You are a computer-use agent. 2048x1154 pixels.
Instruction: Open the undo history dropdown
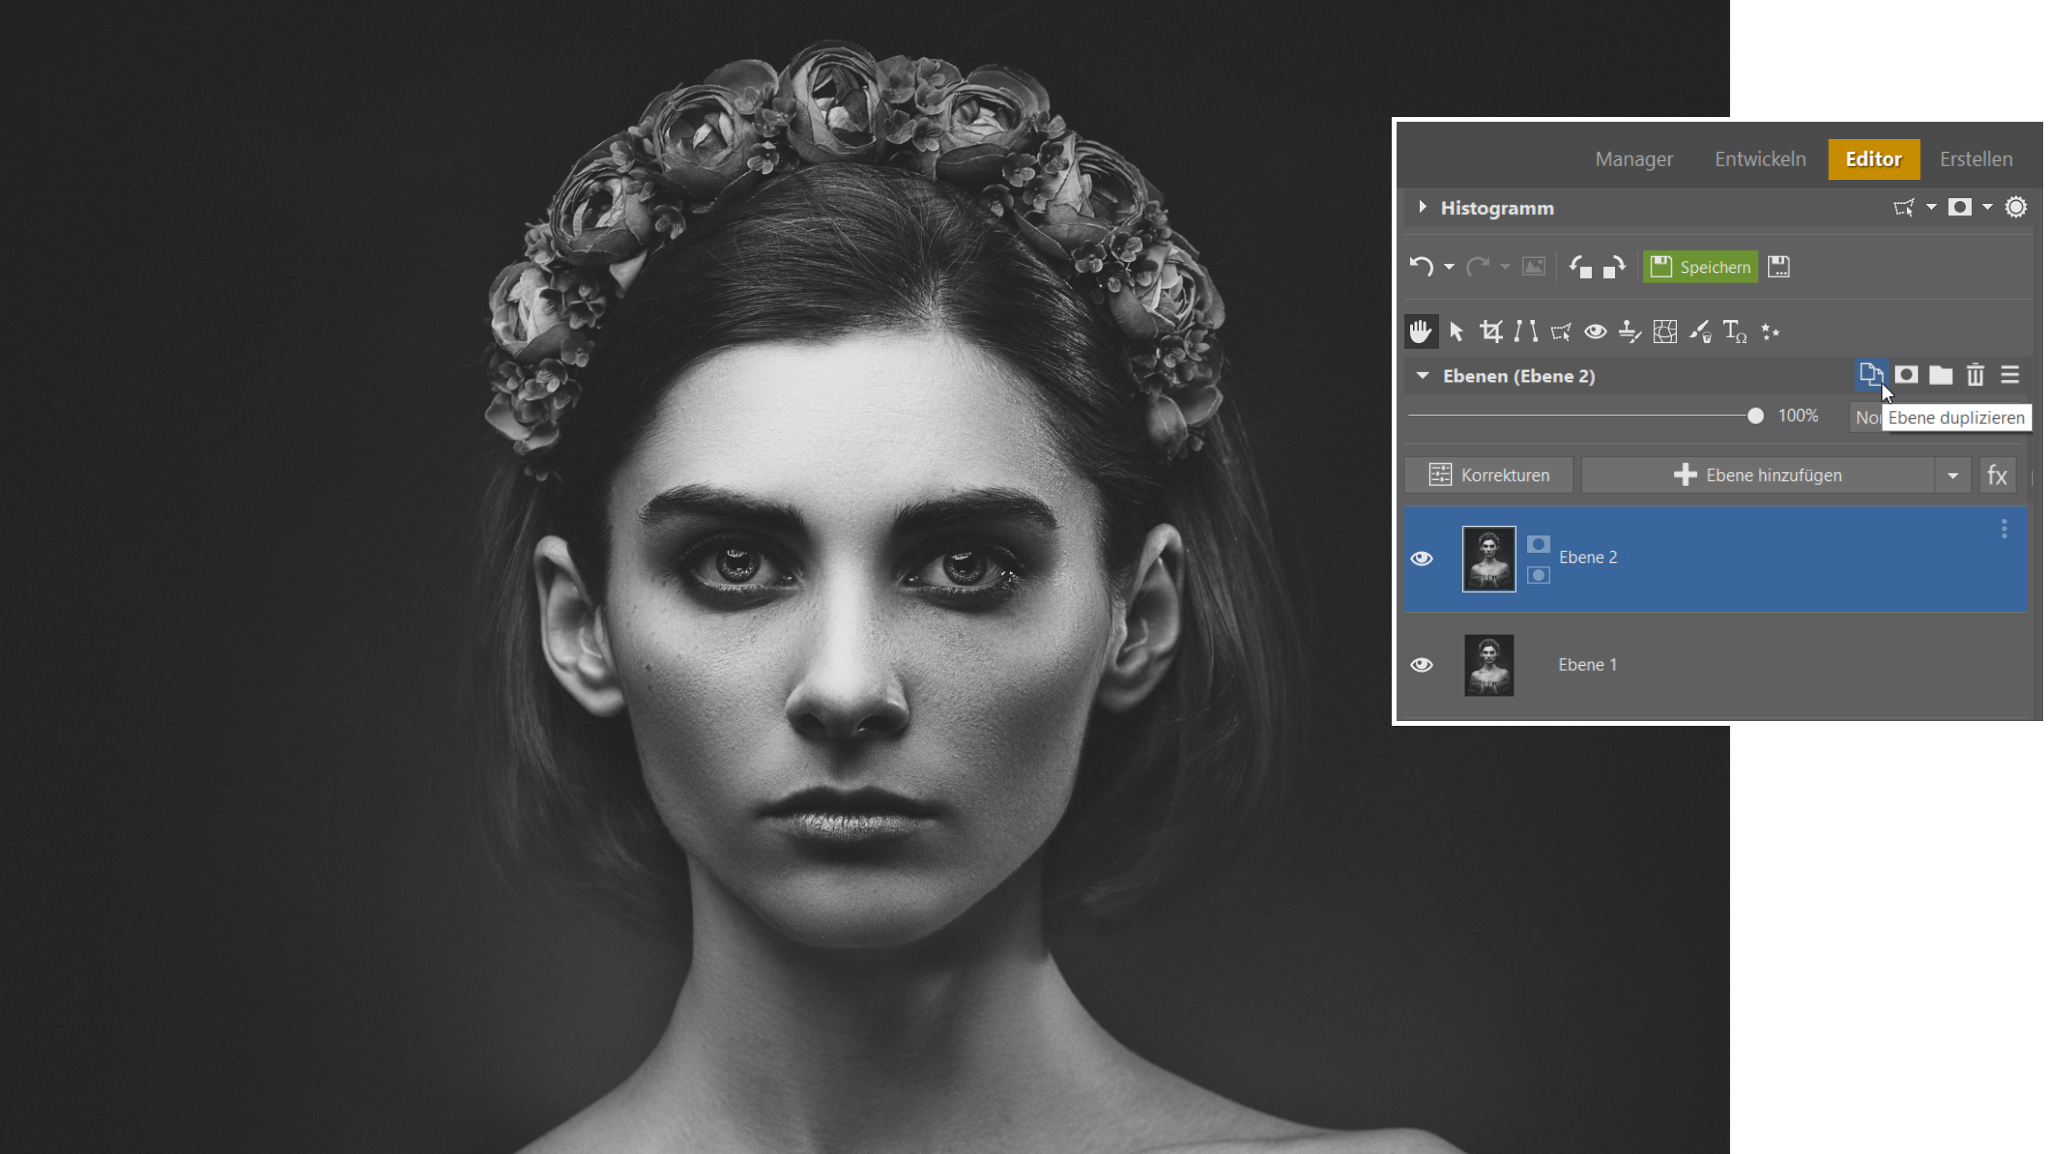(x=1448, y=267)
